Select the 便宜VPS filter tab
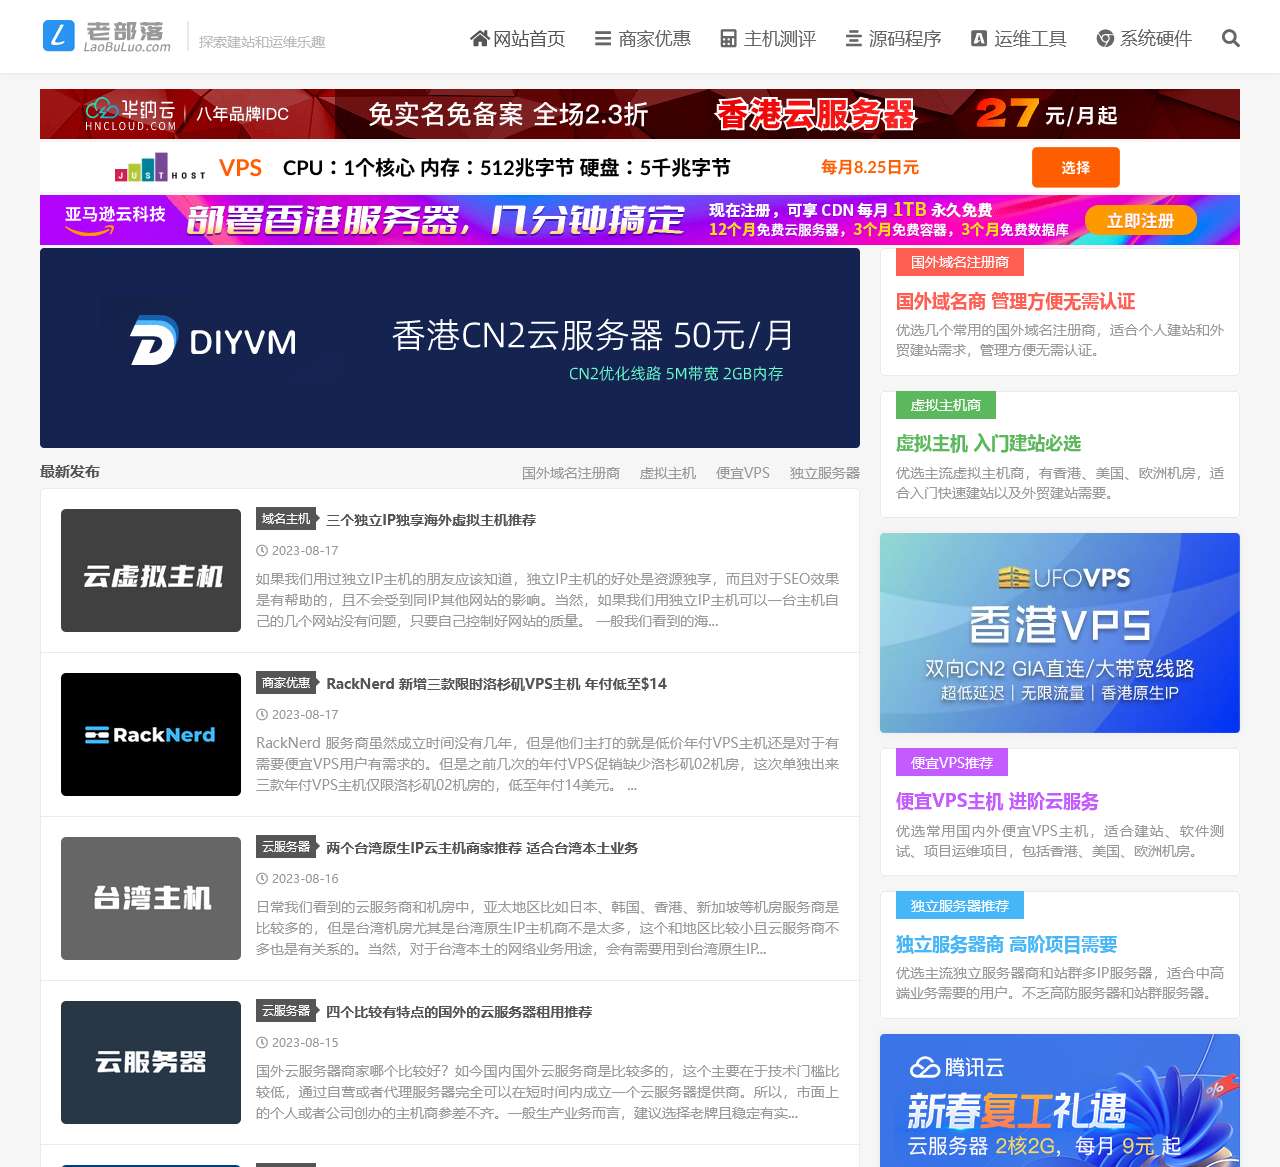The width and height of the screenshot is (1280, 1167). coord(742,473)
